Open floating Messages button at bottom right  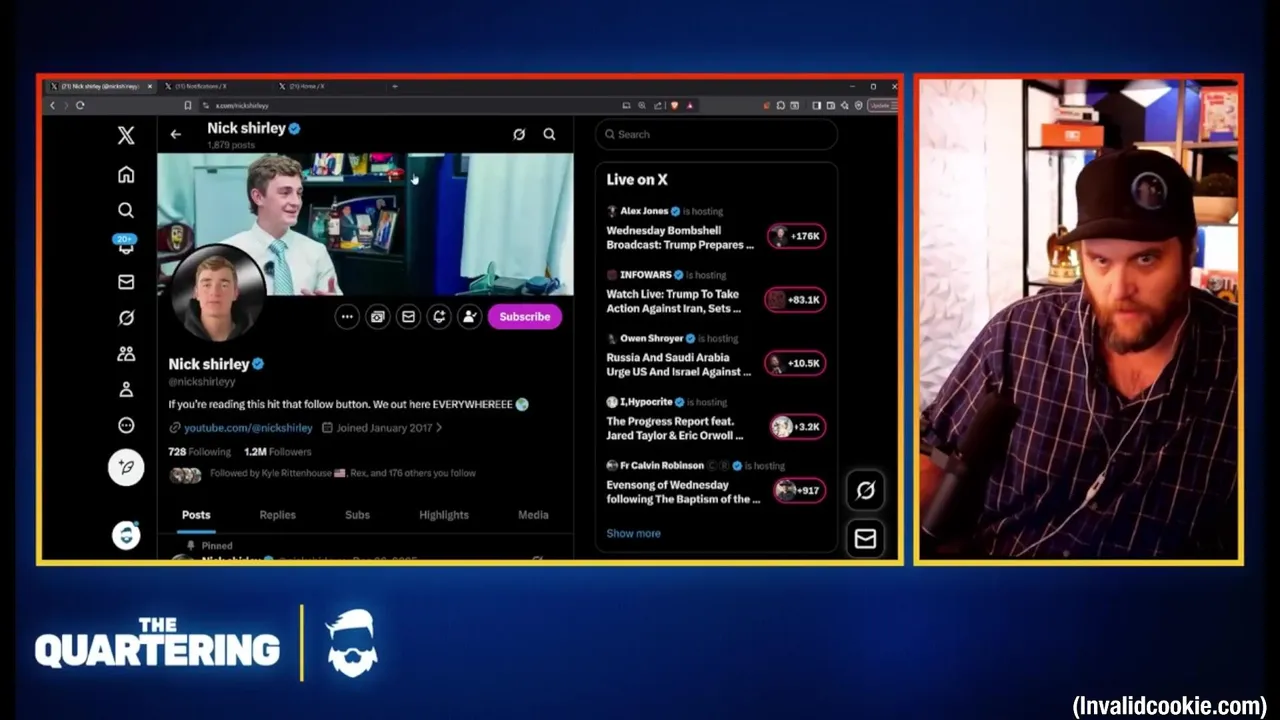pos(865,539)
